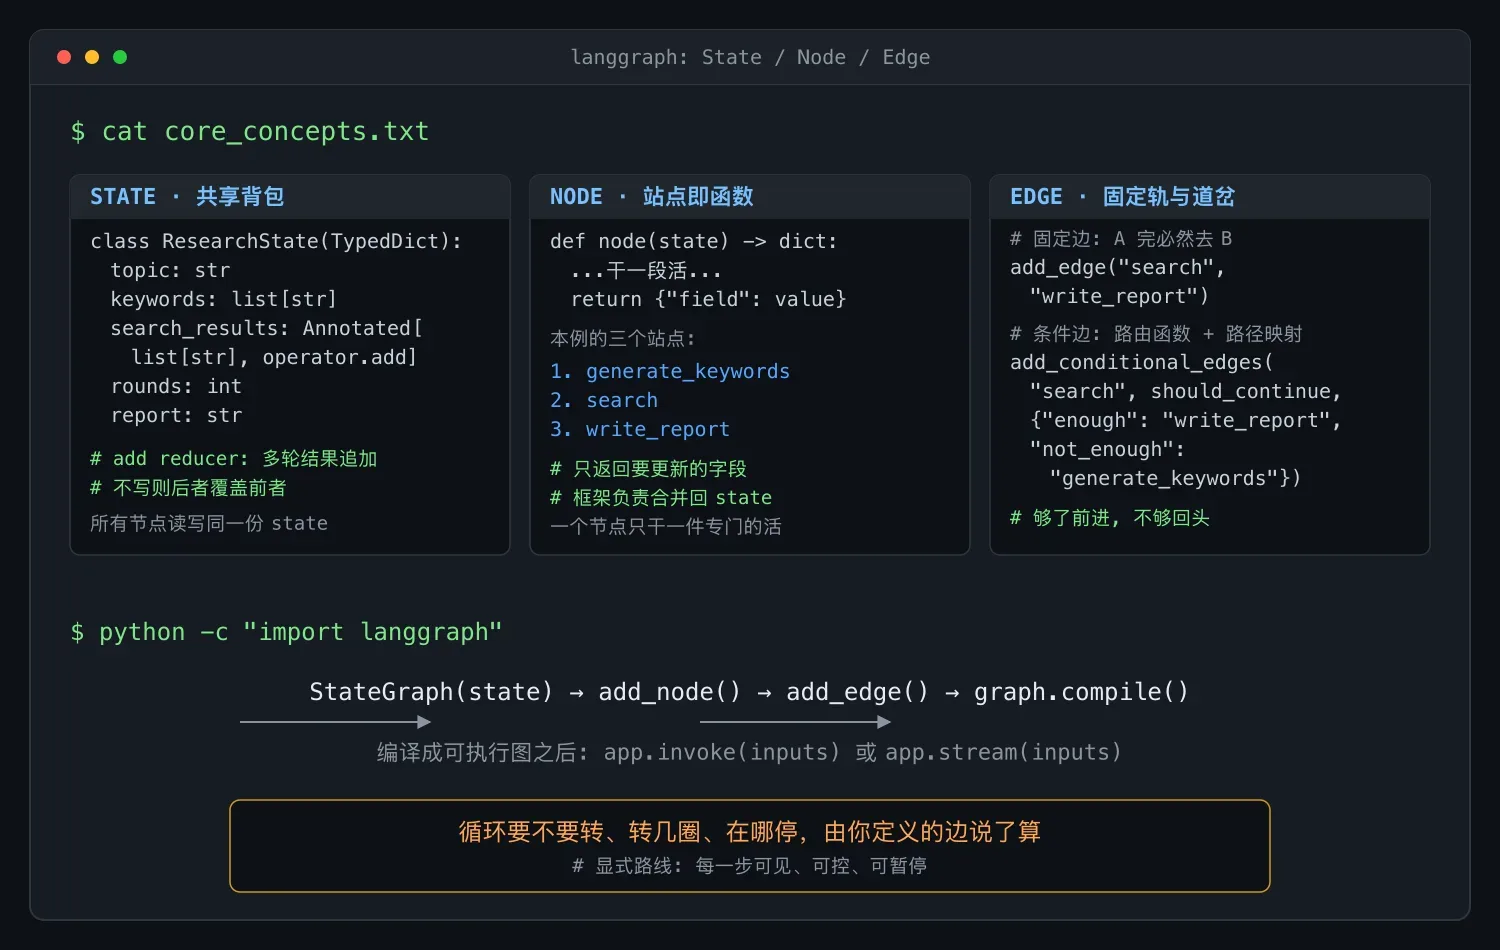Screen dimensions: 1500x950
Task: Click the placeholder line "...干一段活..."
Action: tap(646, 270)
